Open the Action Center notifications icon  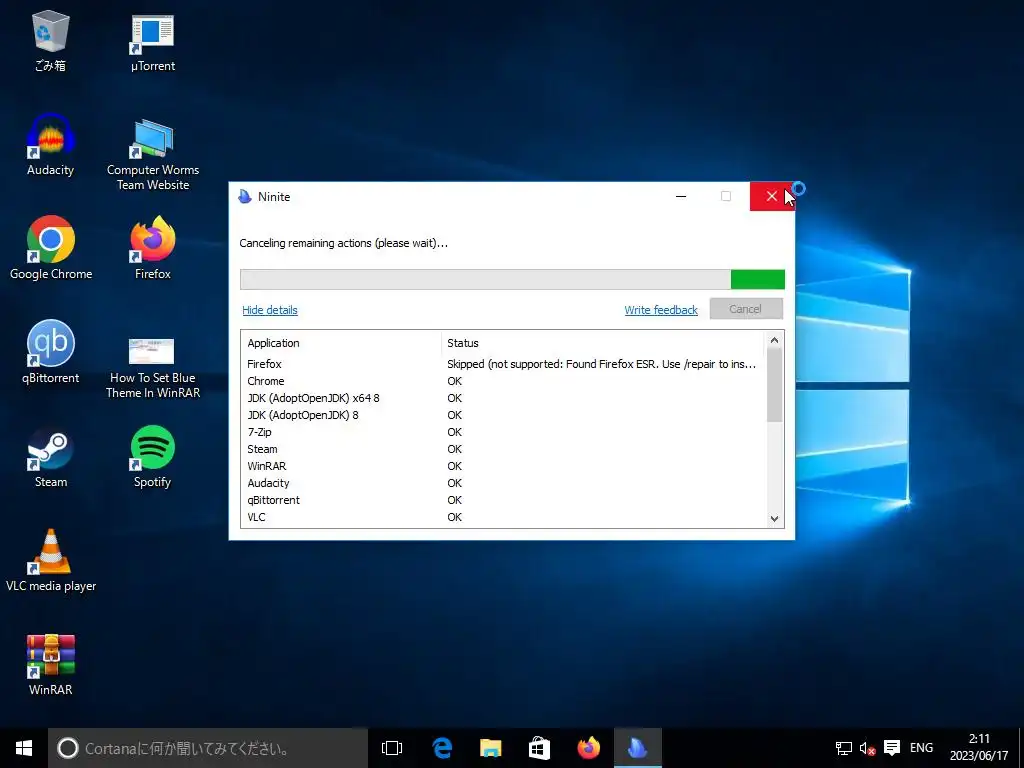[x=892, y=748]
